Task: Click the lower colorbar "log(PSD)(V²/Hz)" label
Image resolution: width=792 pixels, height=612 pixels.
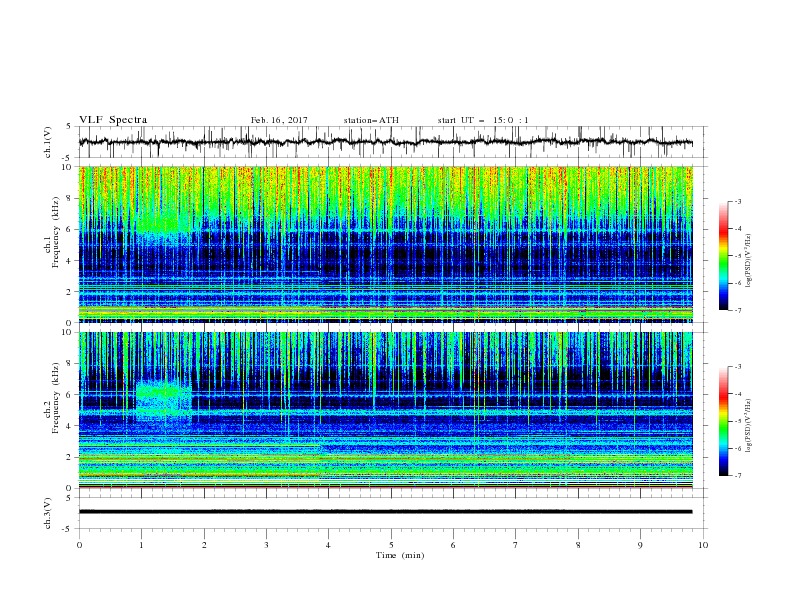Action: 749,425
